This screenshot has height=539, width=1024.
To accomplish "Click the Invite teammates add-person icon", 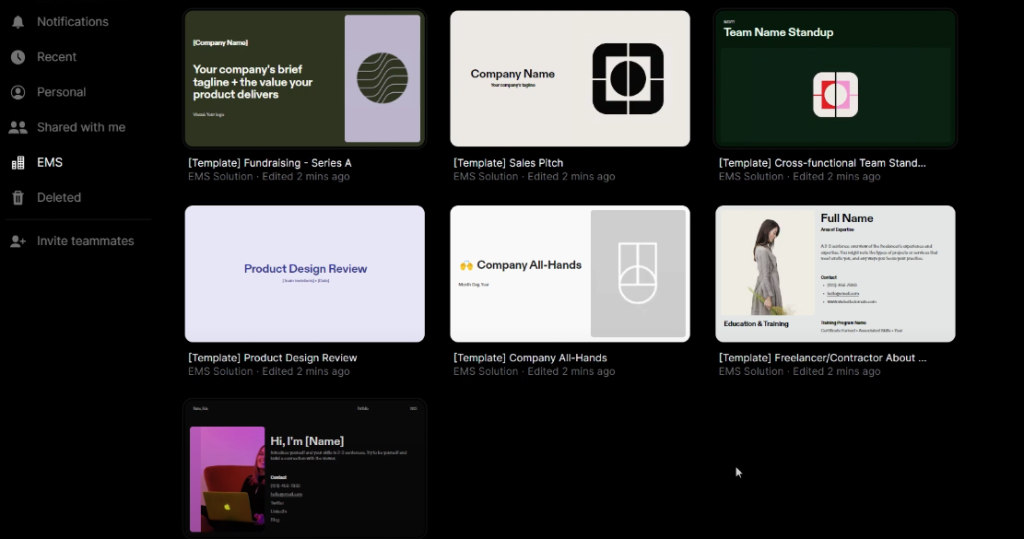I will click(x=18, y=241).
